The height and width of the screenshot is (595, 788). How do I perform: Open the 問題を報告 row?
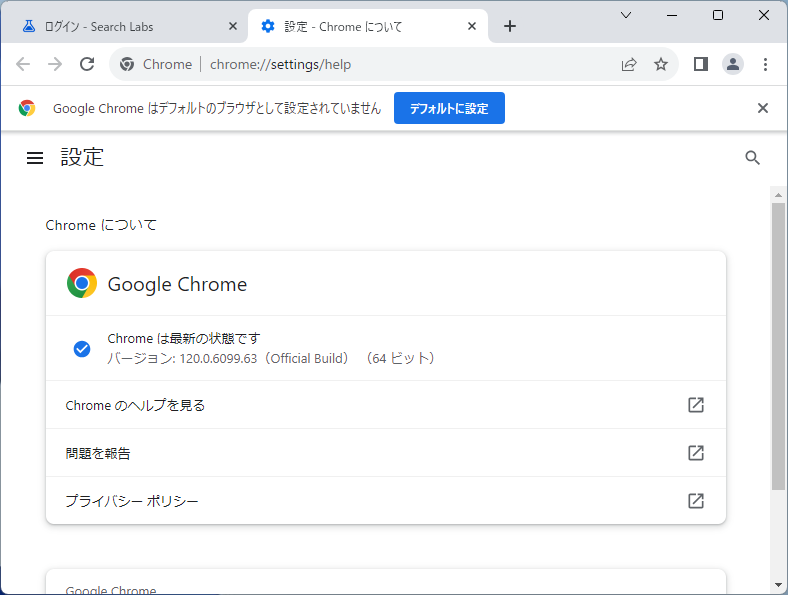(x=386, y=453)
